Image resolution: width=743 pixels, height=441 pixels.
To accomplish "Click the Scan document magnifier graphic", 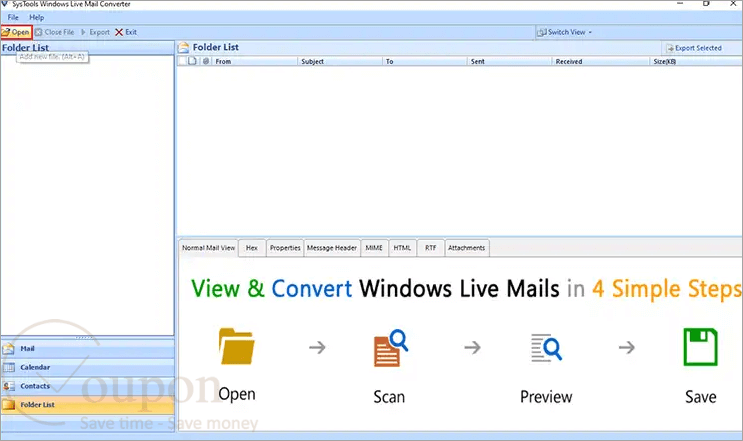I will pyautogui.click(x=390, y=348).
